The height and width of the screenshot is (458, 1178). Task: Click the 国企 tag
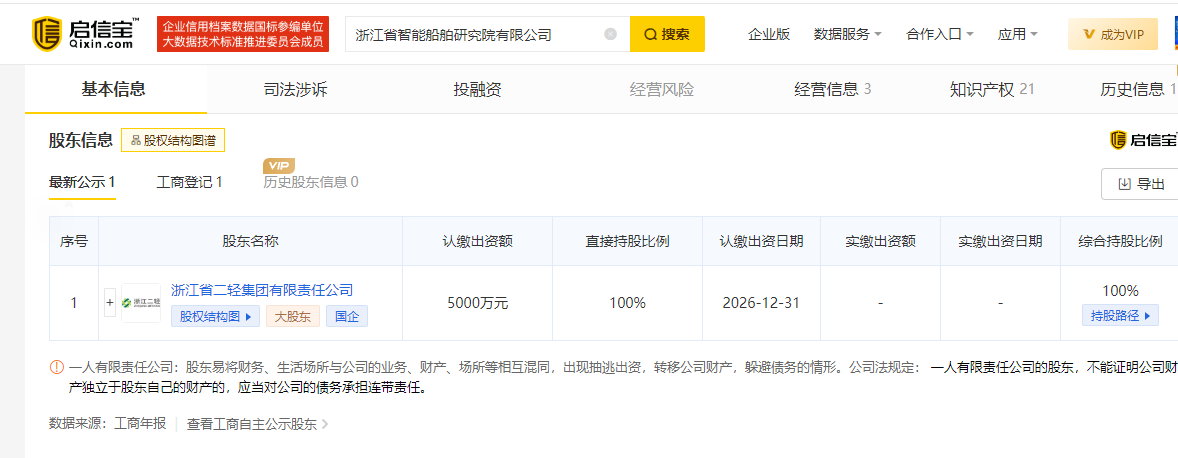(x=347, y=316)
